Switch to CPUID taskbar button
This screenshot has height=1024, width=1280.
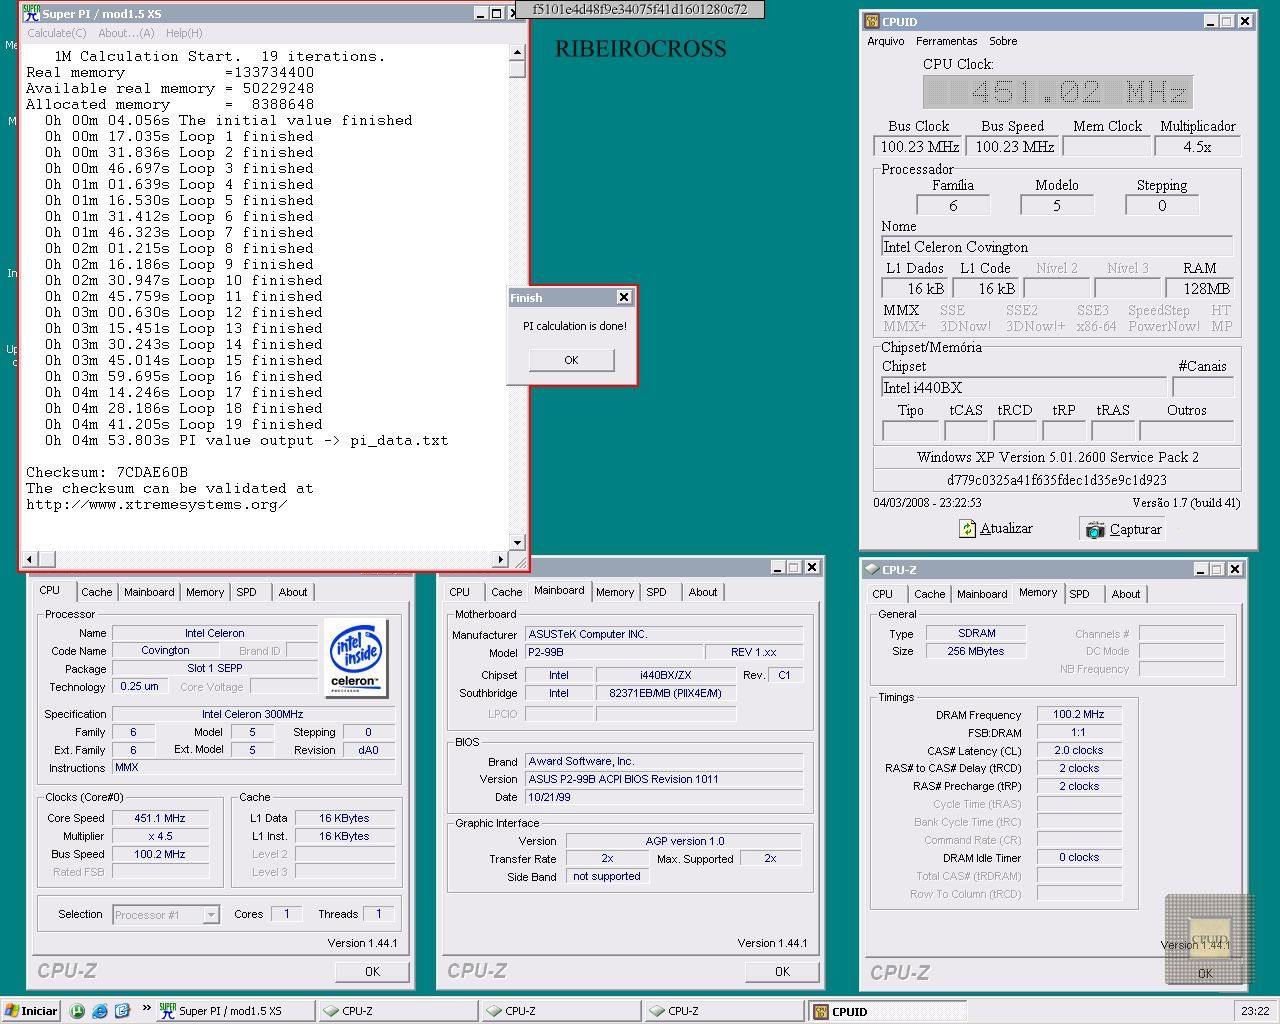coord(887,1011)
